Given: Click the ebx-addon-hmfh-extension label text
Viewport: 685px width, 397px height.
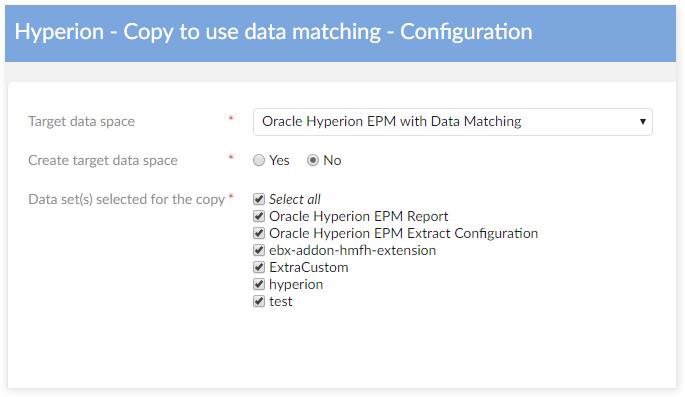Looking at the screenshot, I should pos(353,250).
